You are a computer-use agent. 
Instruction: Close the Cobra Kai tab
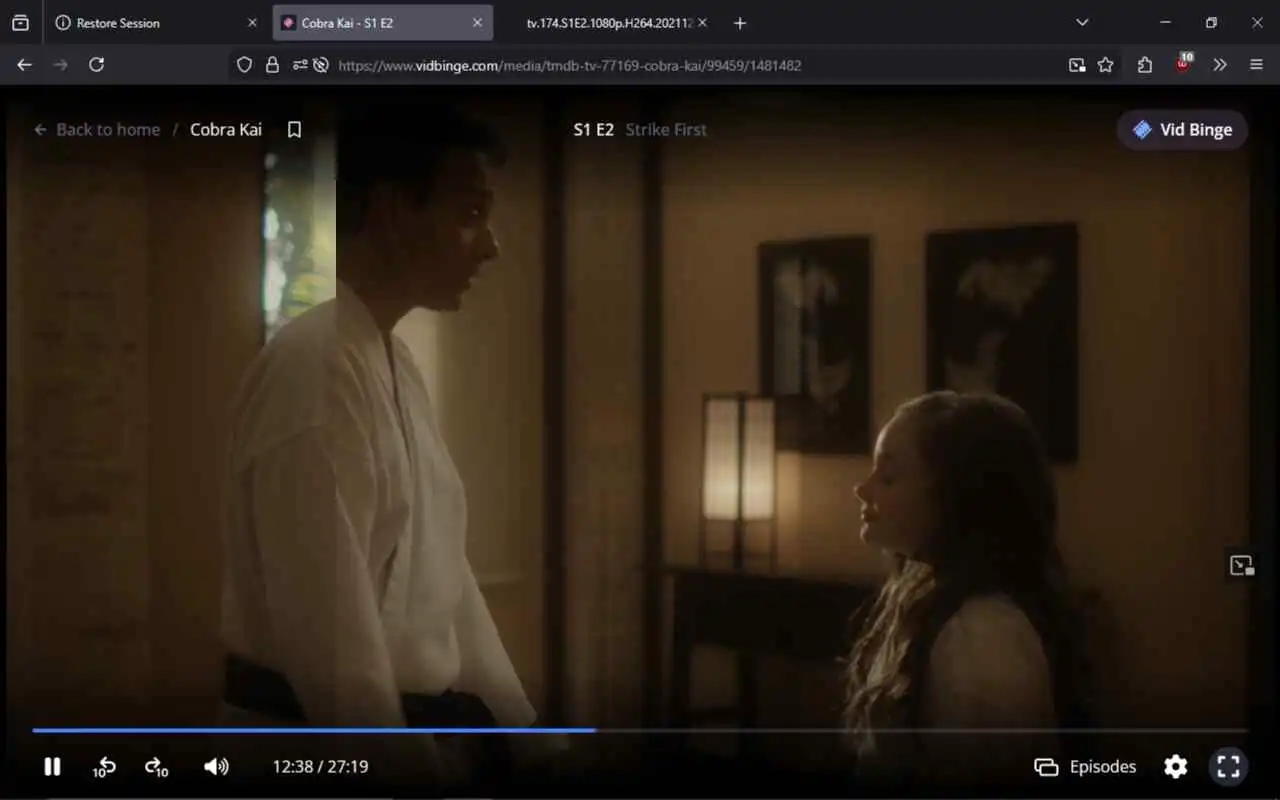pos(477,23)
